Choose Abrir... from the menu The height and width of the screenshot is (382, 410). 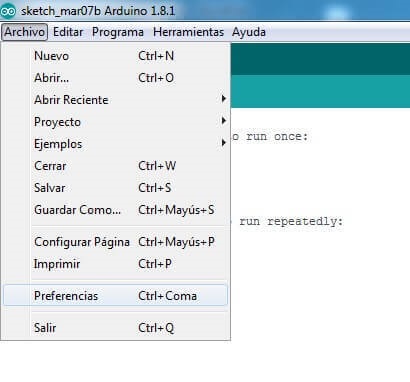click(115, 78)
